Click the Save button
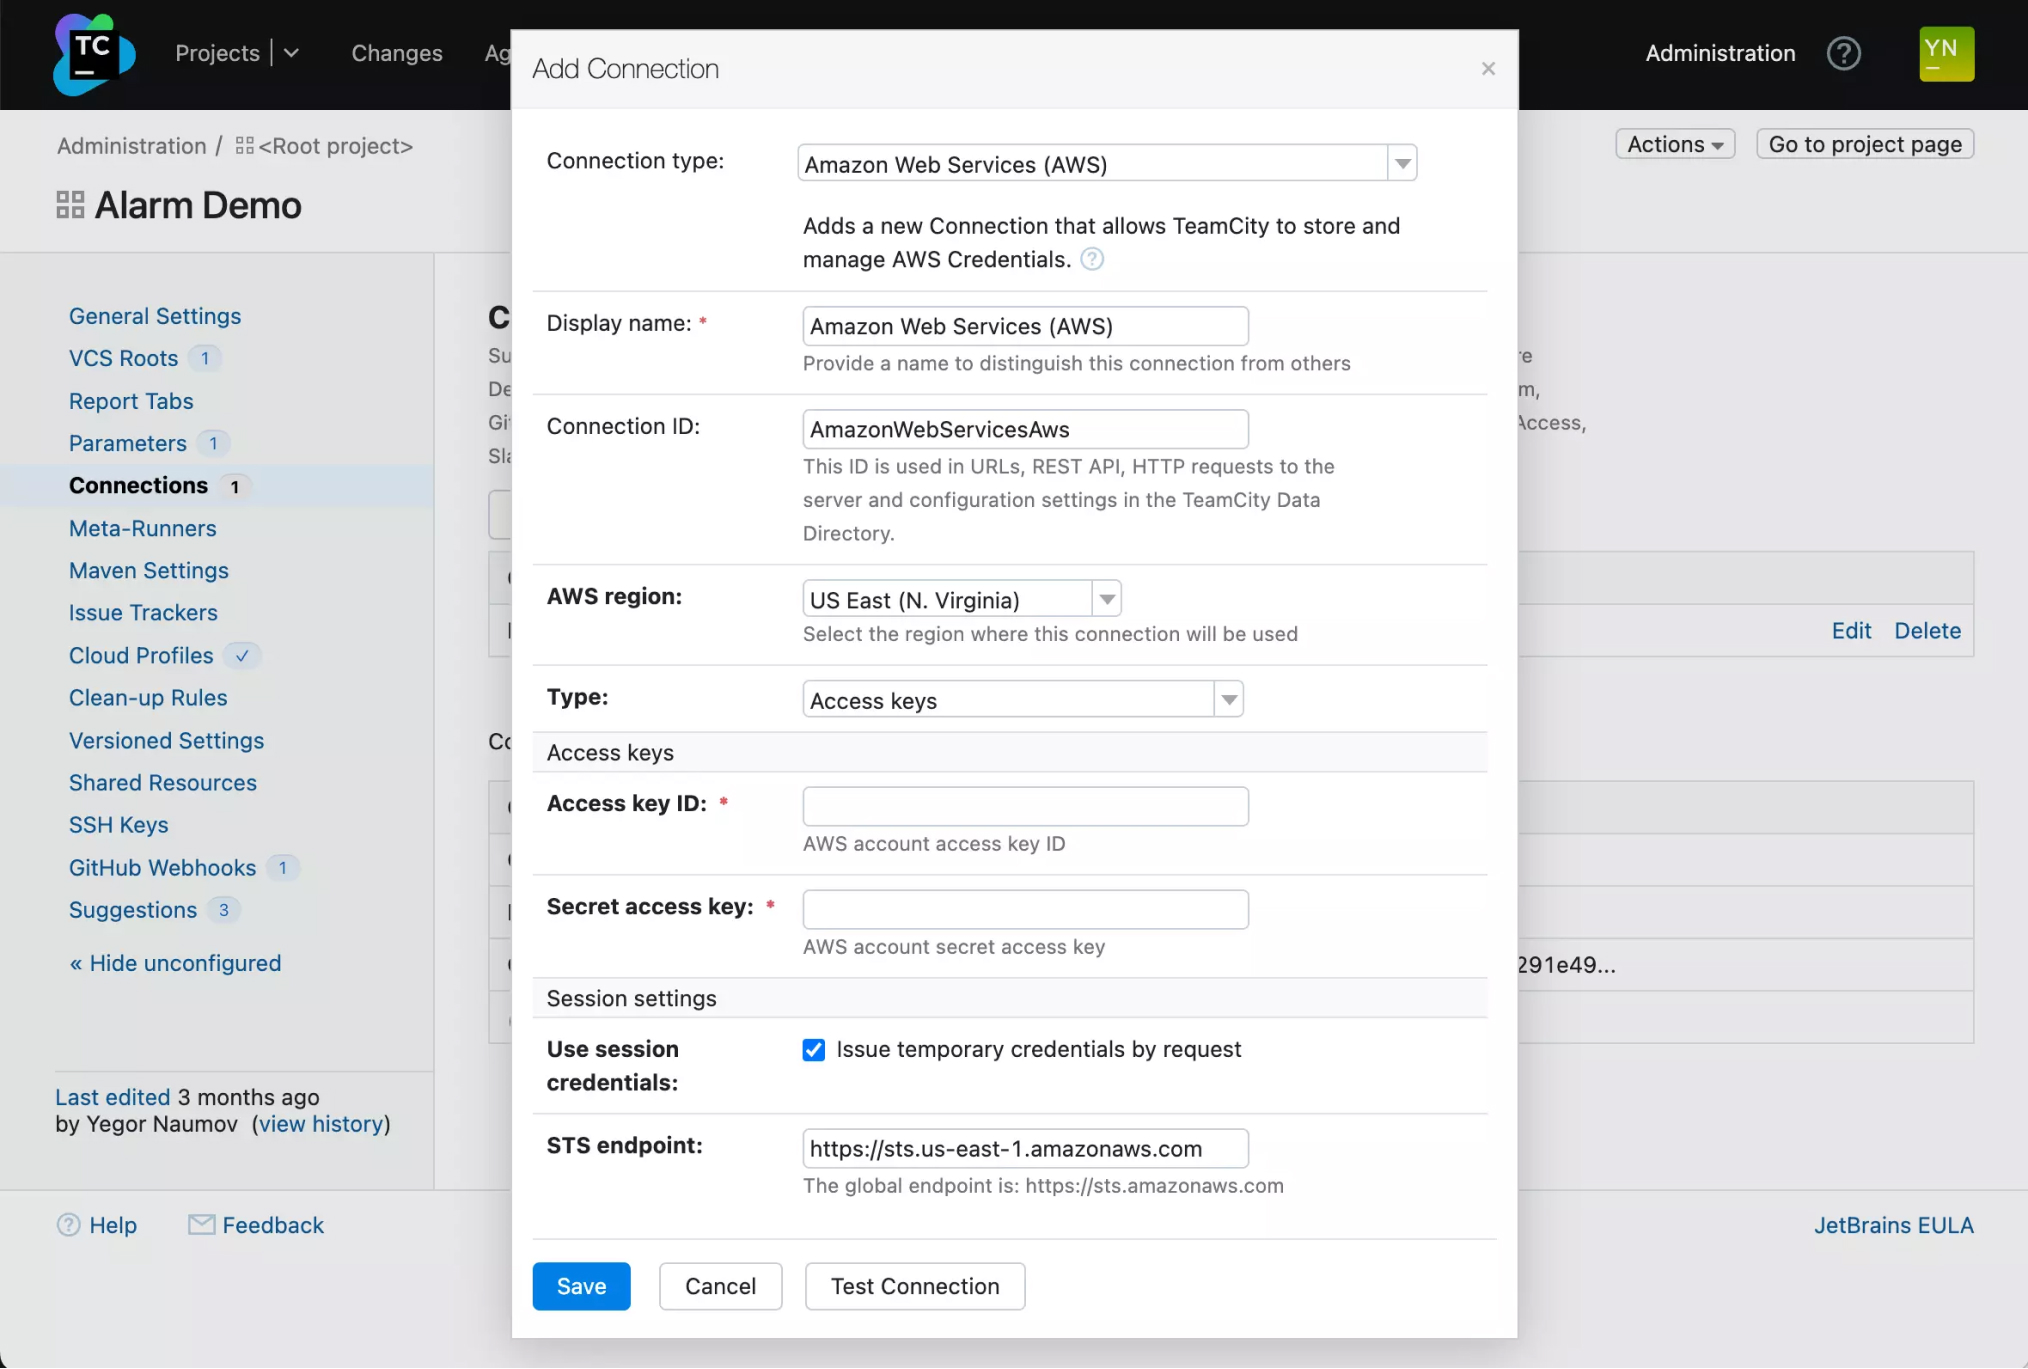This screenshot has width=2028, height=1369. (x=580, y=1285)
